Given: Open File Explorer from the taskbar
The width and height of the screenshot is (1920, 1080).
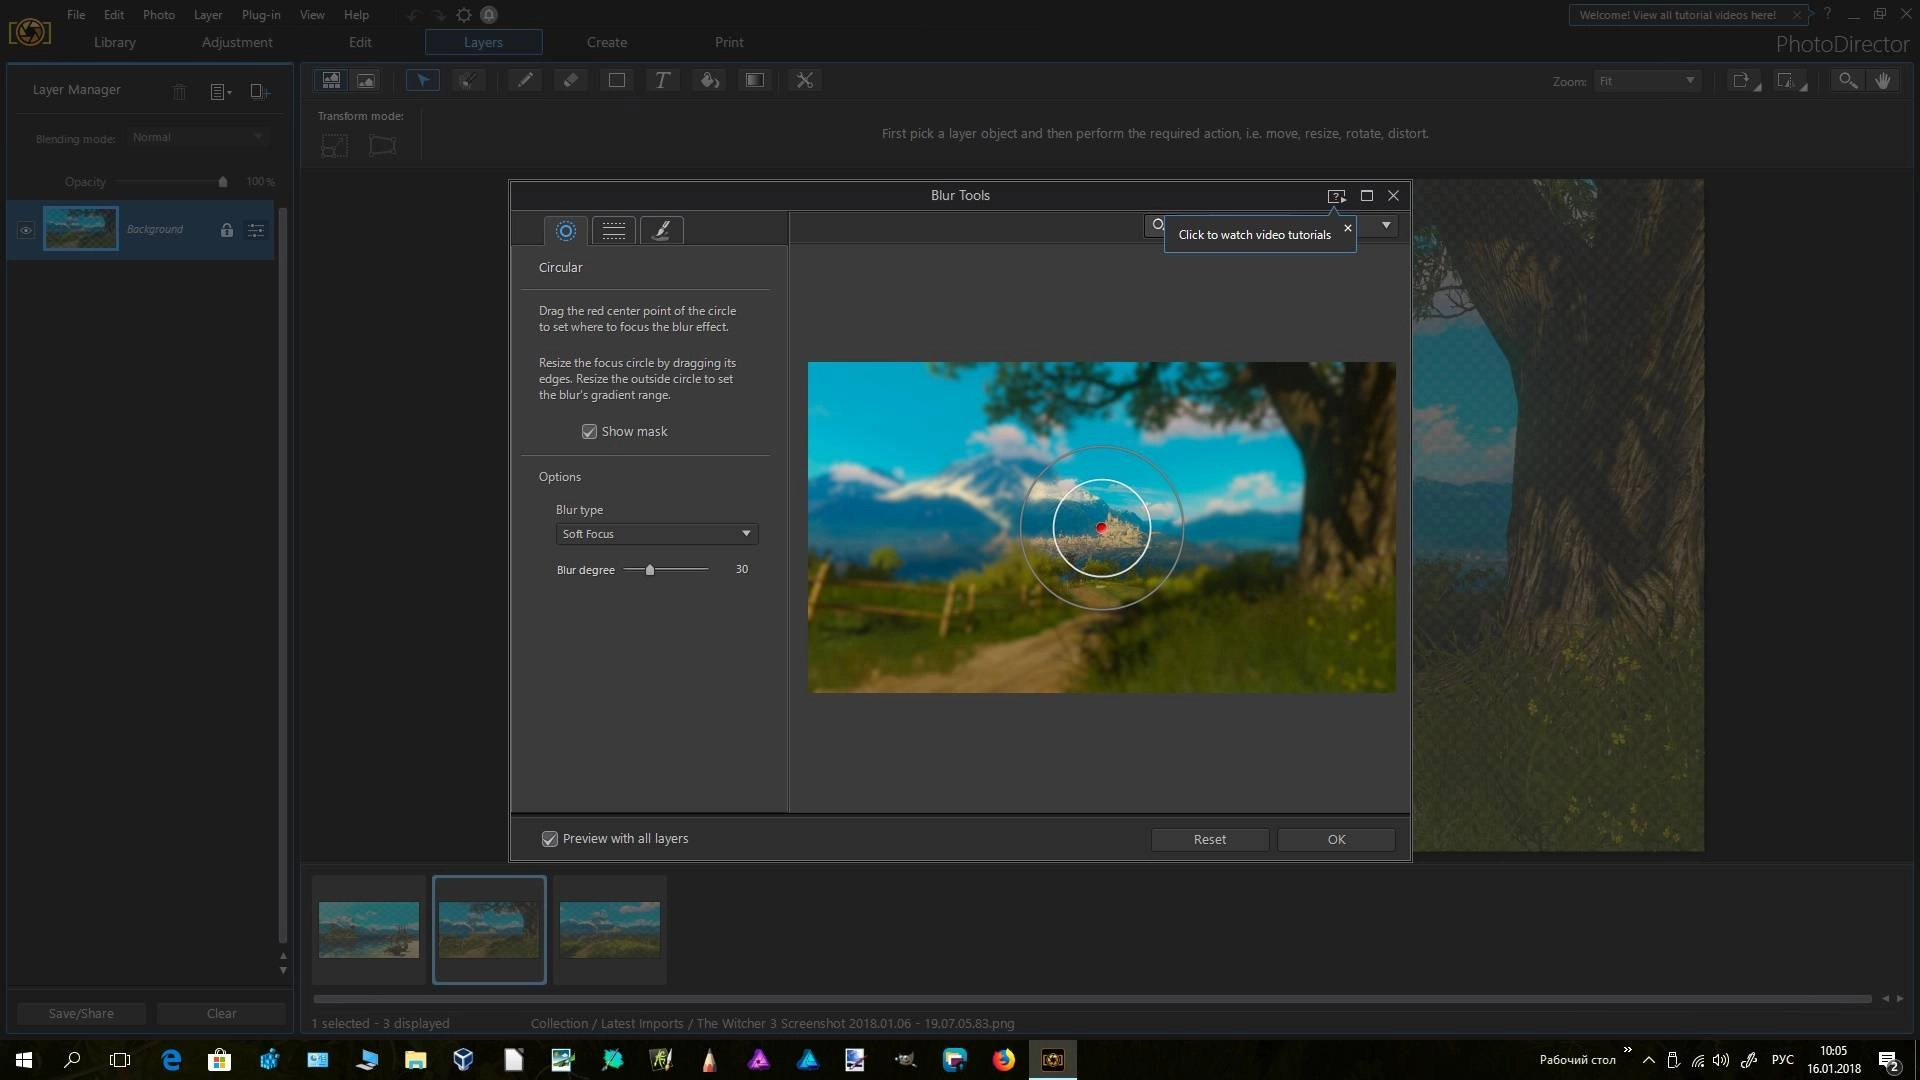Looking at the screenshot, I should [415, 1060].
